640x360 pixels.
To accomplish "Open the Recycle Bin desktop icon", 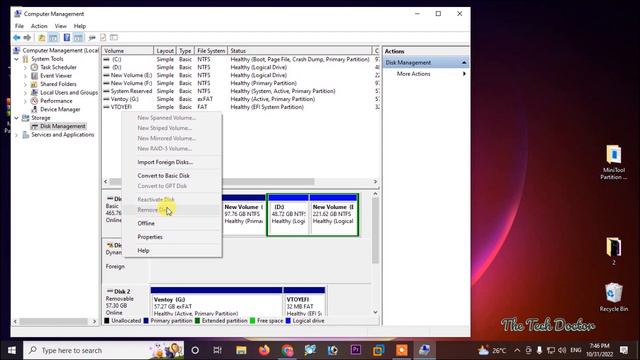I will tap(613, 297).
